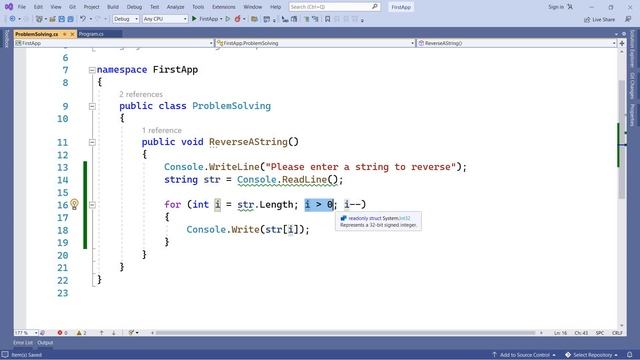This screenshot has height=360, width=640.
Task: Start debugging with the green FirstApp play button
Action: pos(207,19)
